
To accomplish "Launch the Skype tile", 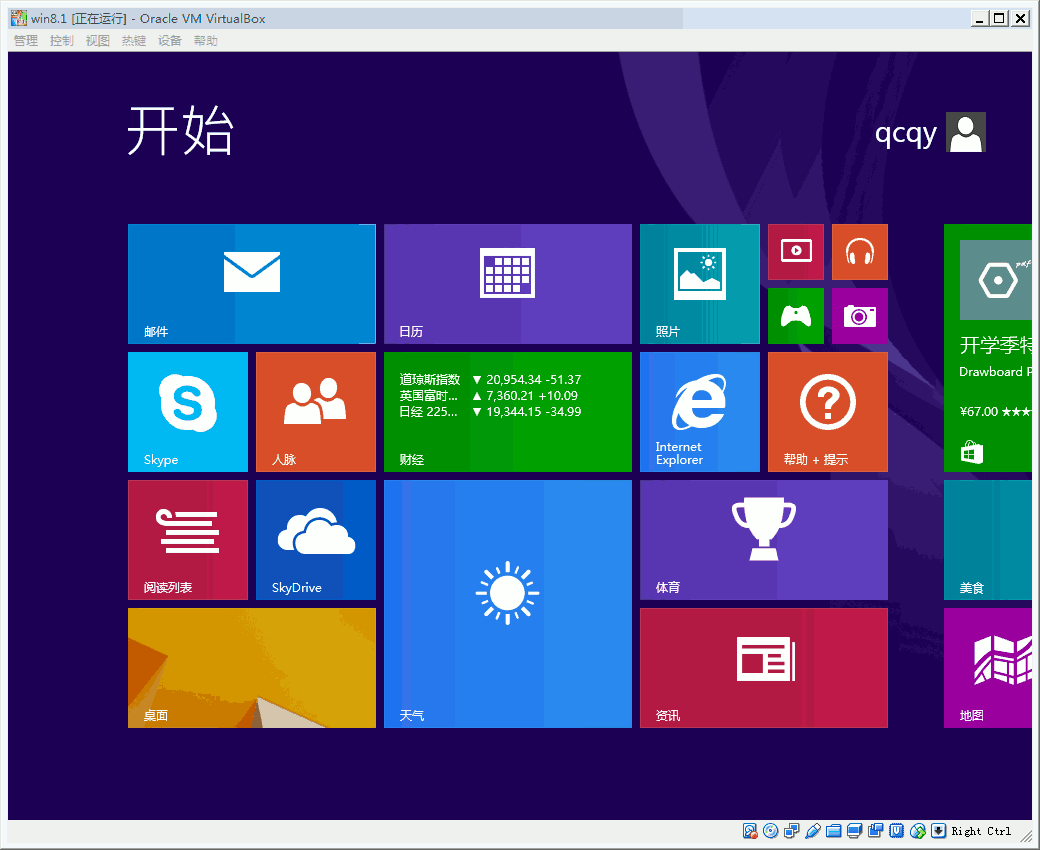I will coord(188,412).
